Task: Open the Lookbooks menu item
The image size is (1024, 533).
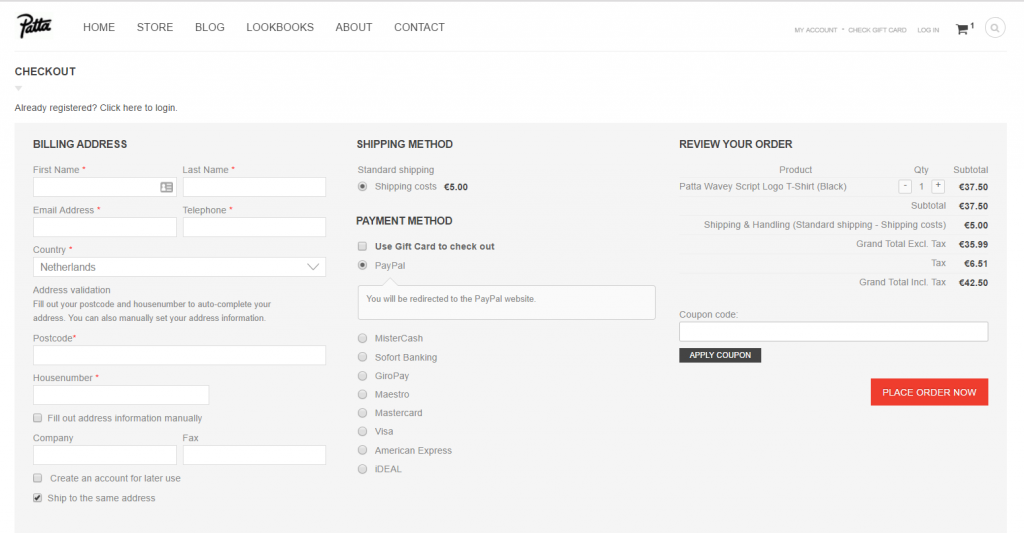Action: pos(280,27)
